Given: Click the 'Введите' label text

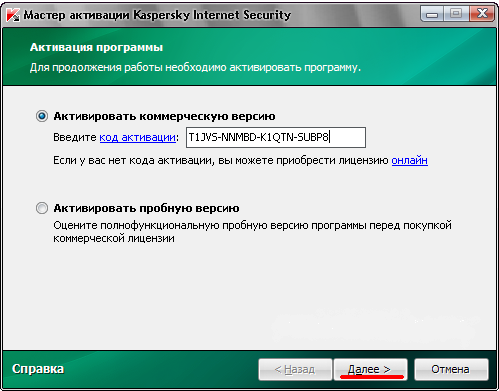Looking at the screenshot, I should tap(75, 137).
